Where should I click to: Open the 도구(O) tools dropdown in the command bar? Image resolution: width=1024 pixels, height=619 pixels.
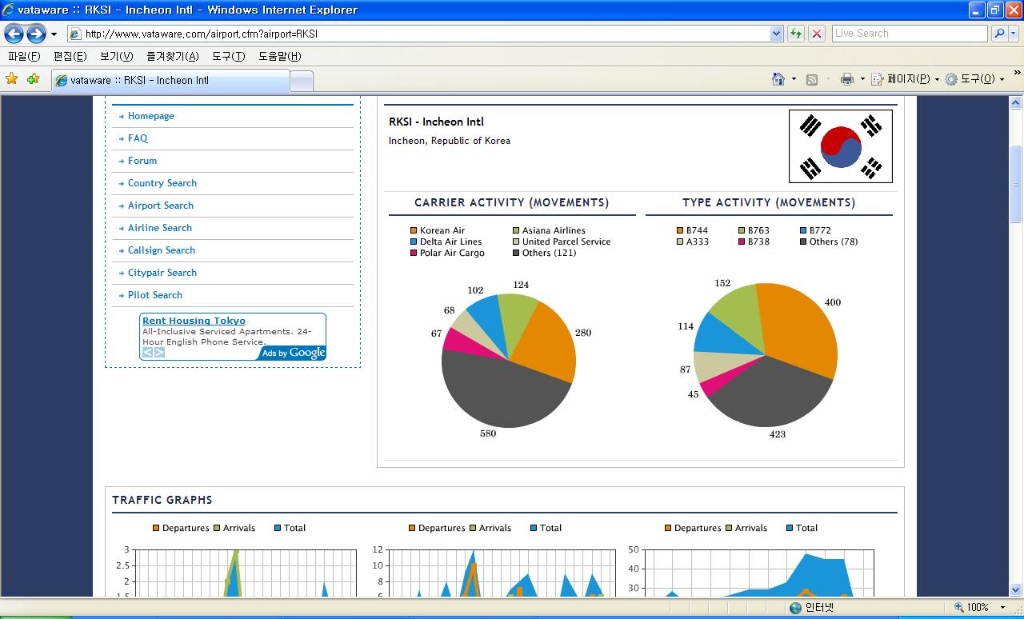tap(975, 79)
